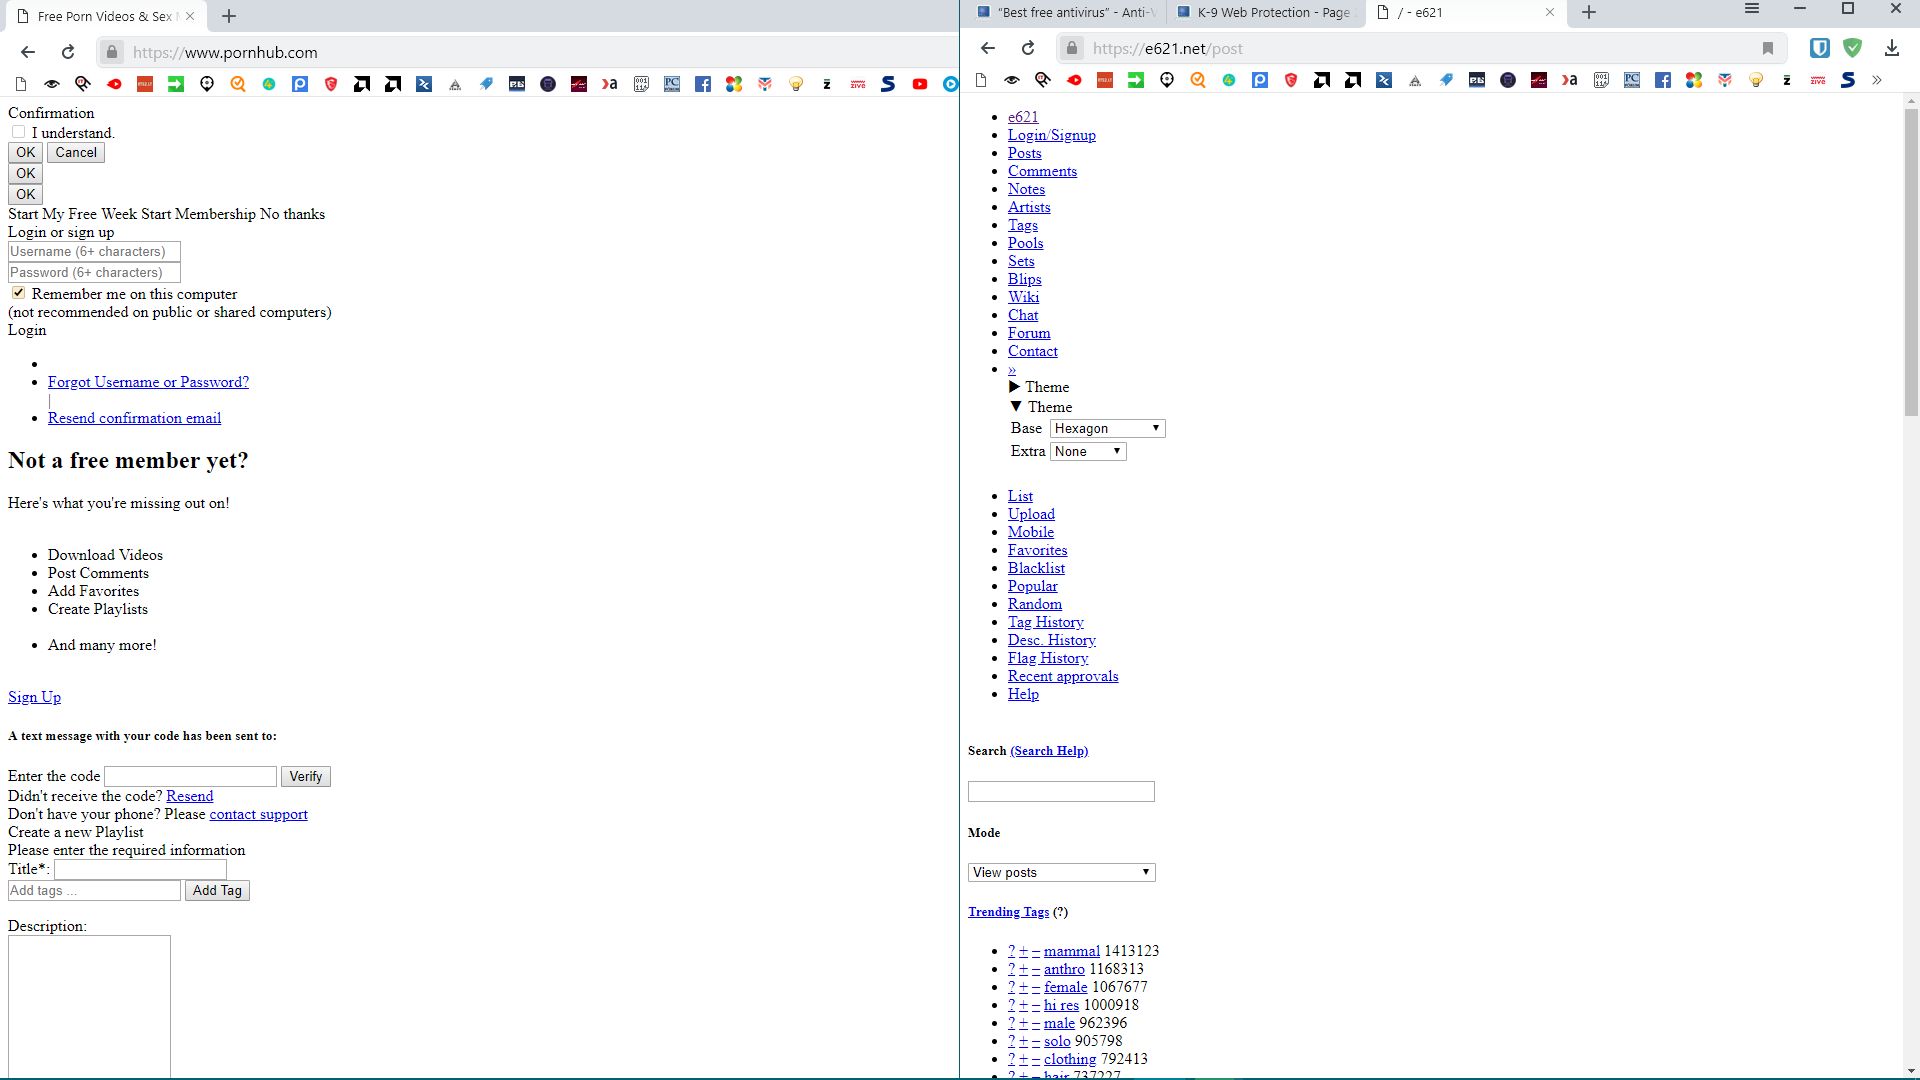The image size is (1920, 1080).
Task: Switch to the K-9 Web Protection tab
Action: point(1264,13)
